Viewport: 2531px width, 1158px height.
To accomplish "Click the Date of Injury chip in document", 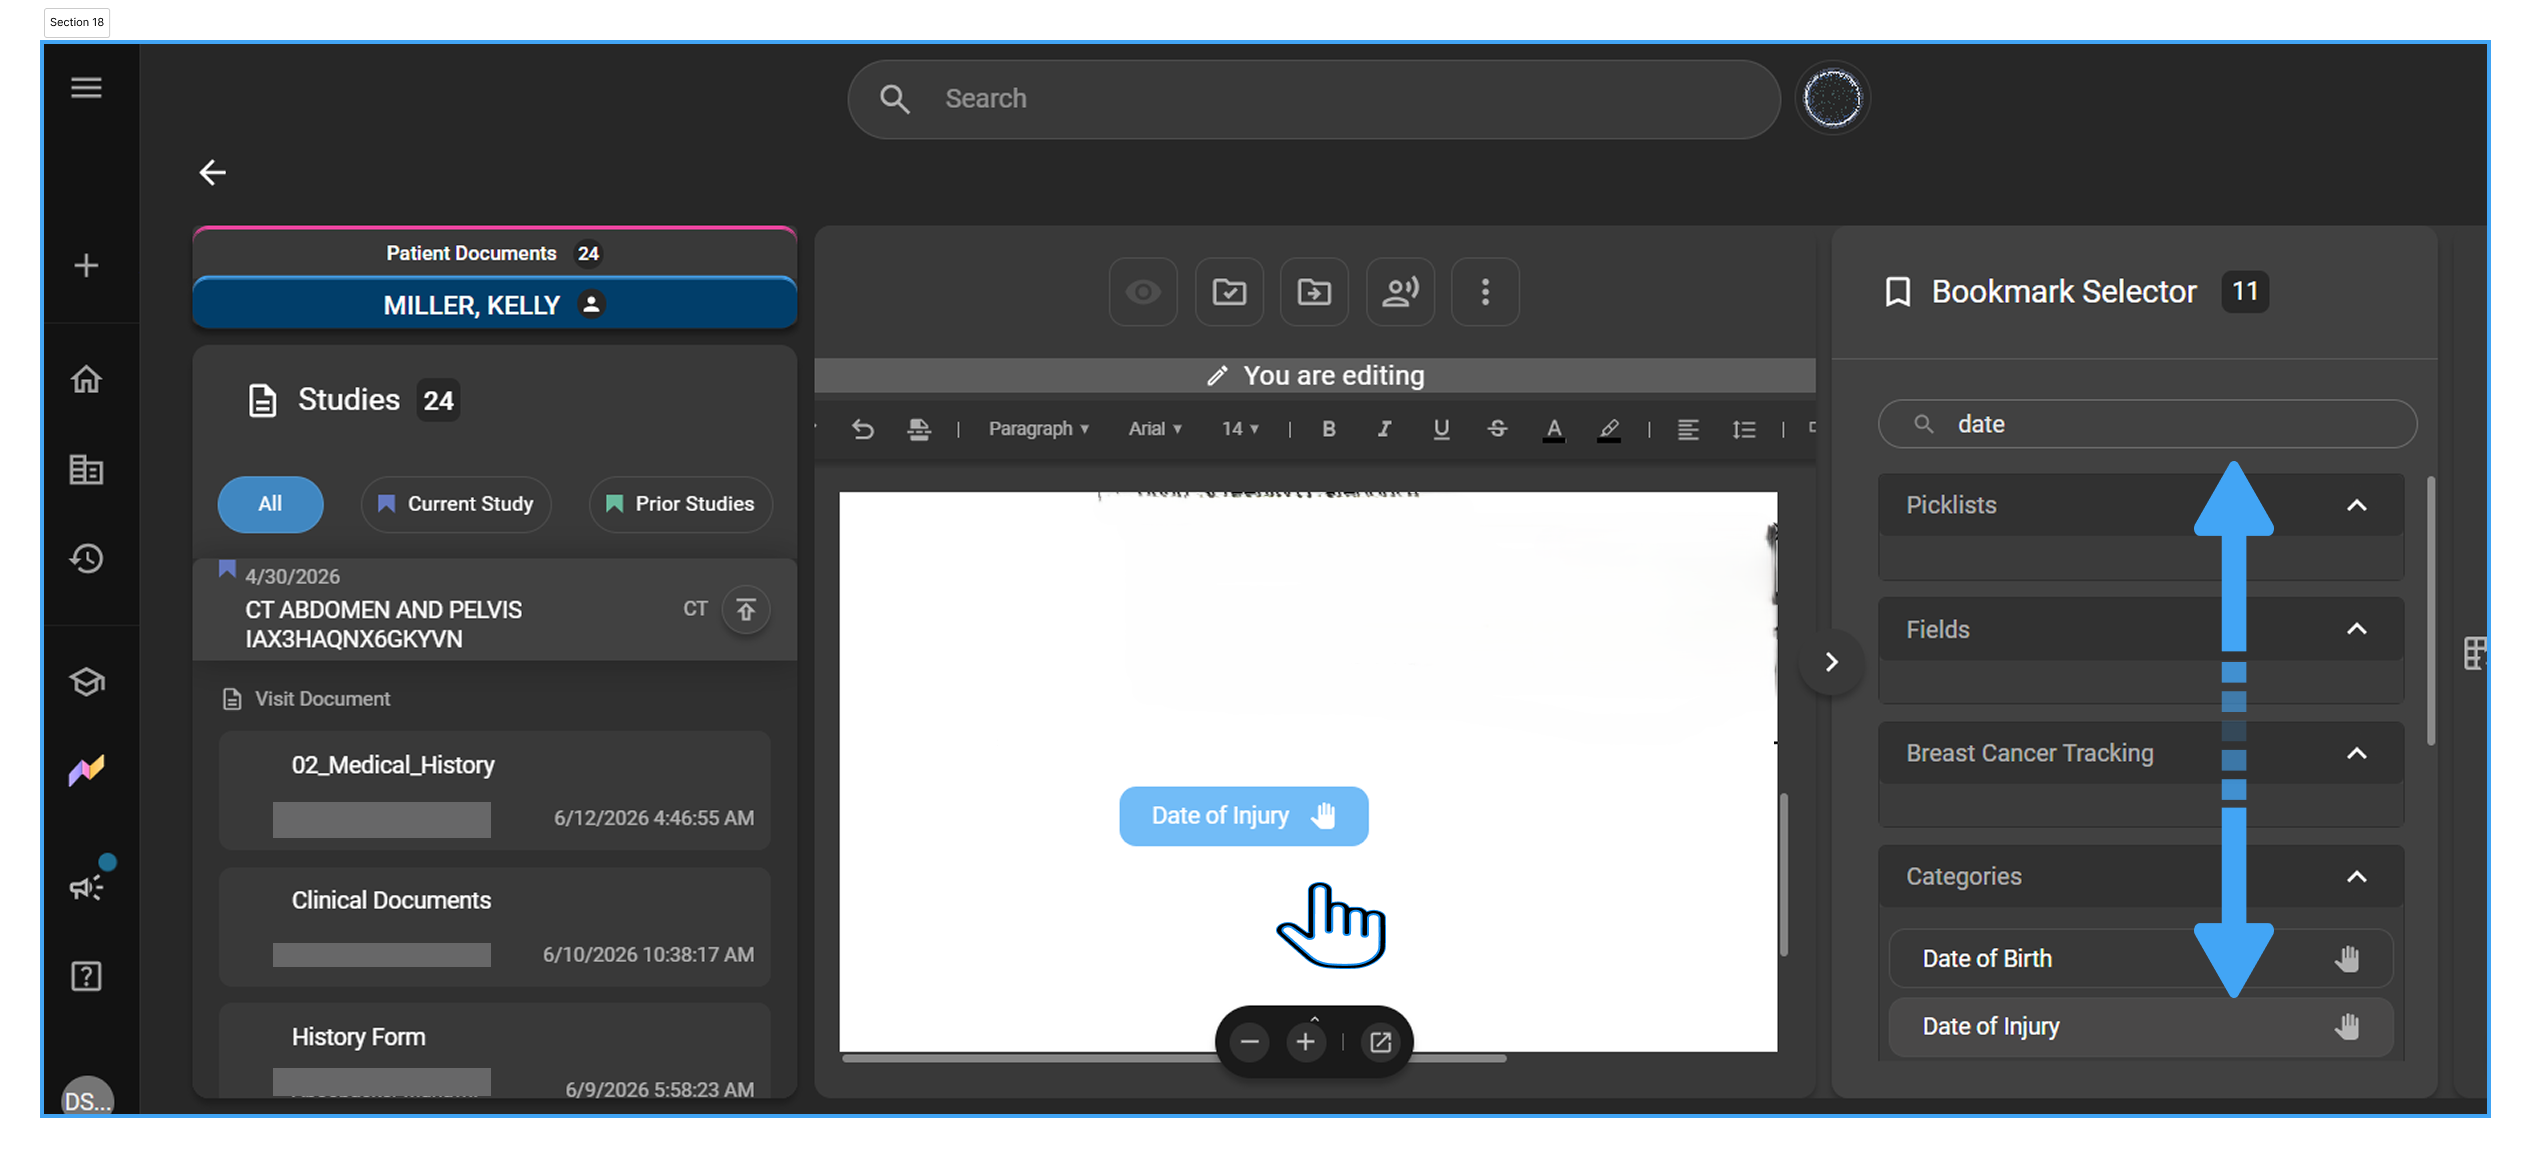I will [x=1243, y=816].
